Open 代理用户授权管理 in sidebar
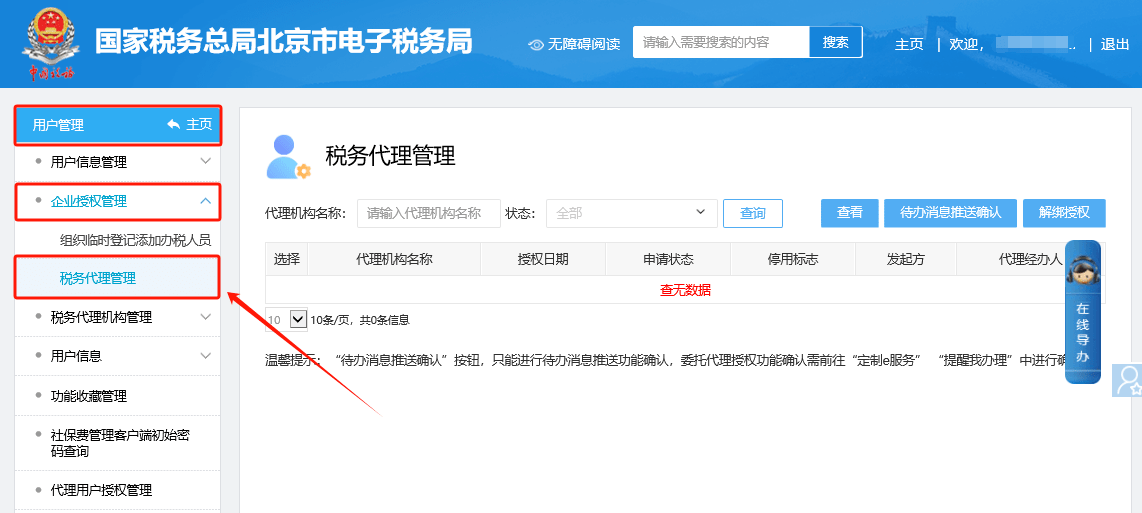The height and width of the screenshot is (513, 1142). point(101,490)
